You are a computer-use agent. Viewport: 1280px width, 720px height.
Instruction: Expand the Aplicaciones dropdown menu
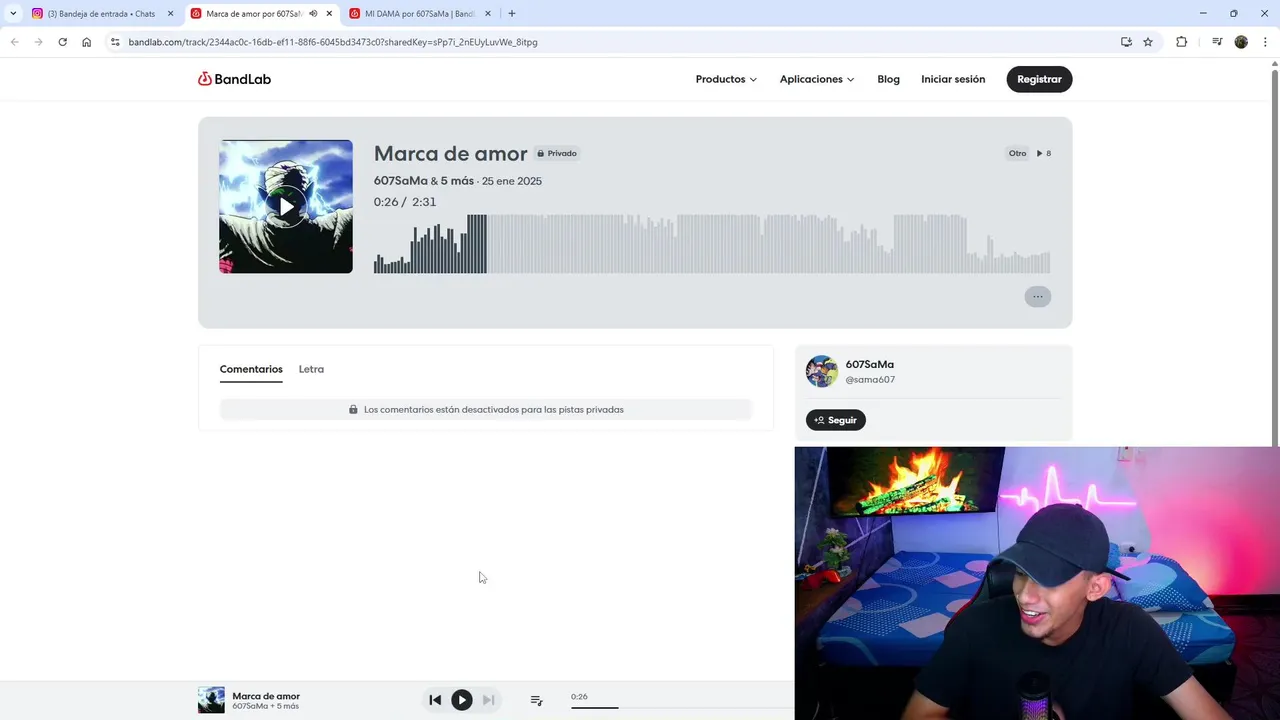[817, 79]
